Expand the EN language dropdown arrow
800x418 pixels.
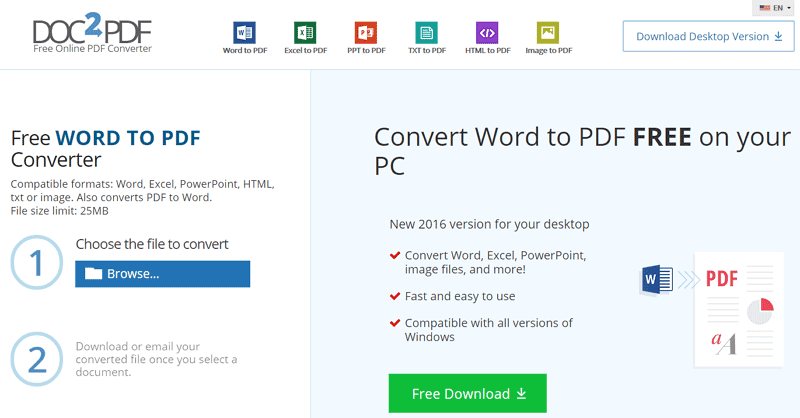[x=789, y=8]
